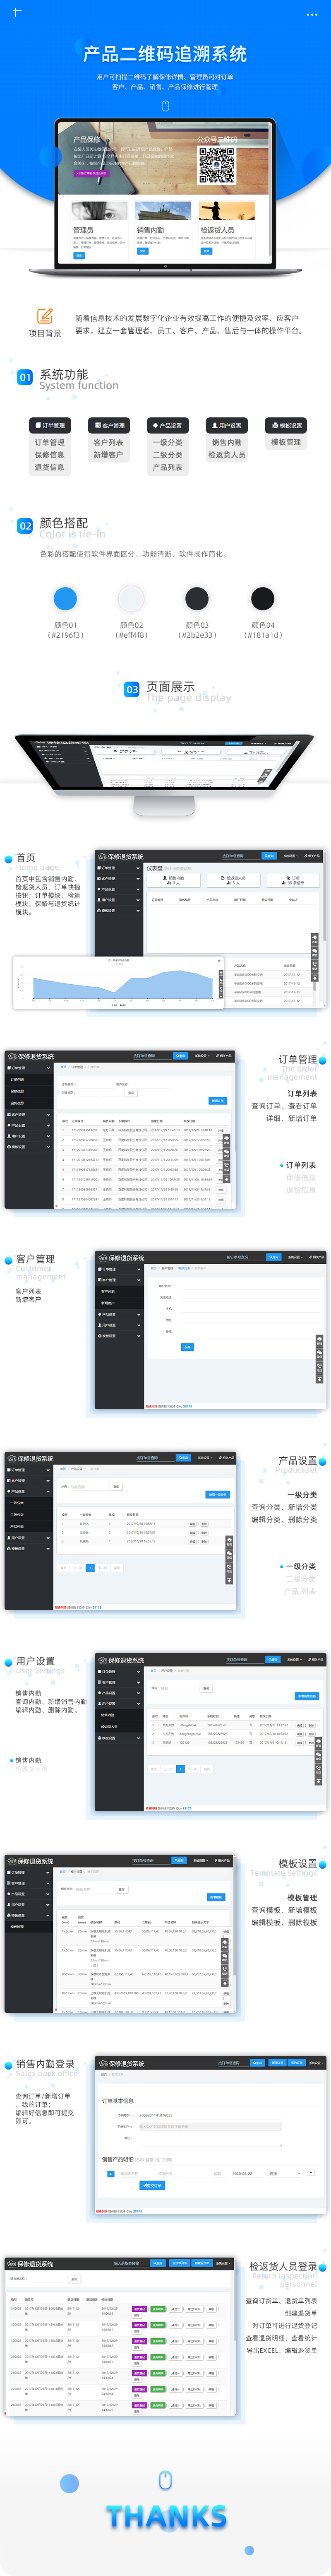Screen dimensions: 331x2576
Task: Click the black 用户设置 function tag
Action: [x=227, y=425]
